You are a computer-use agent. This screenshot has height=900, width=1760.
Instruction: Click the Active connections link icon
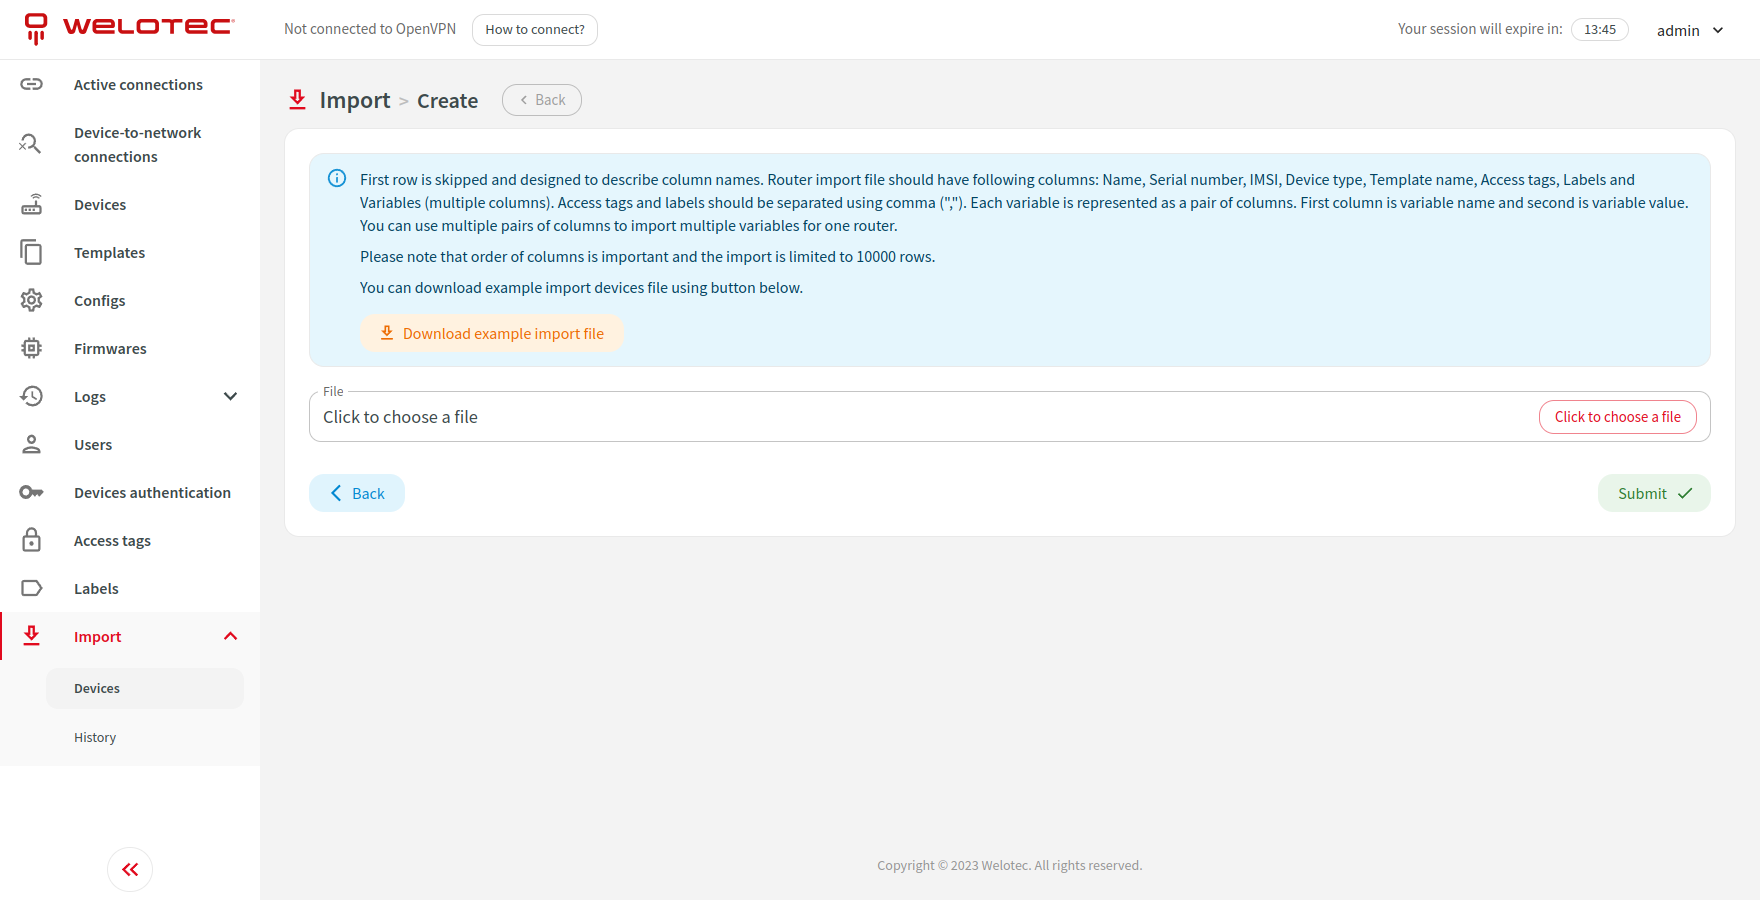pos(32,84)
